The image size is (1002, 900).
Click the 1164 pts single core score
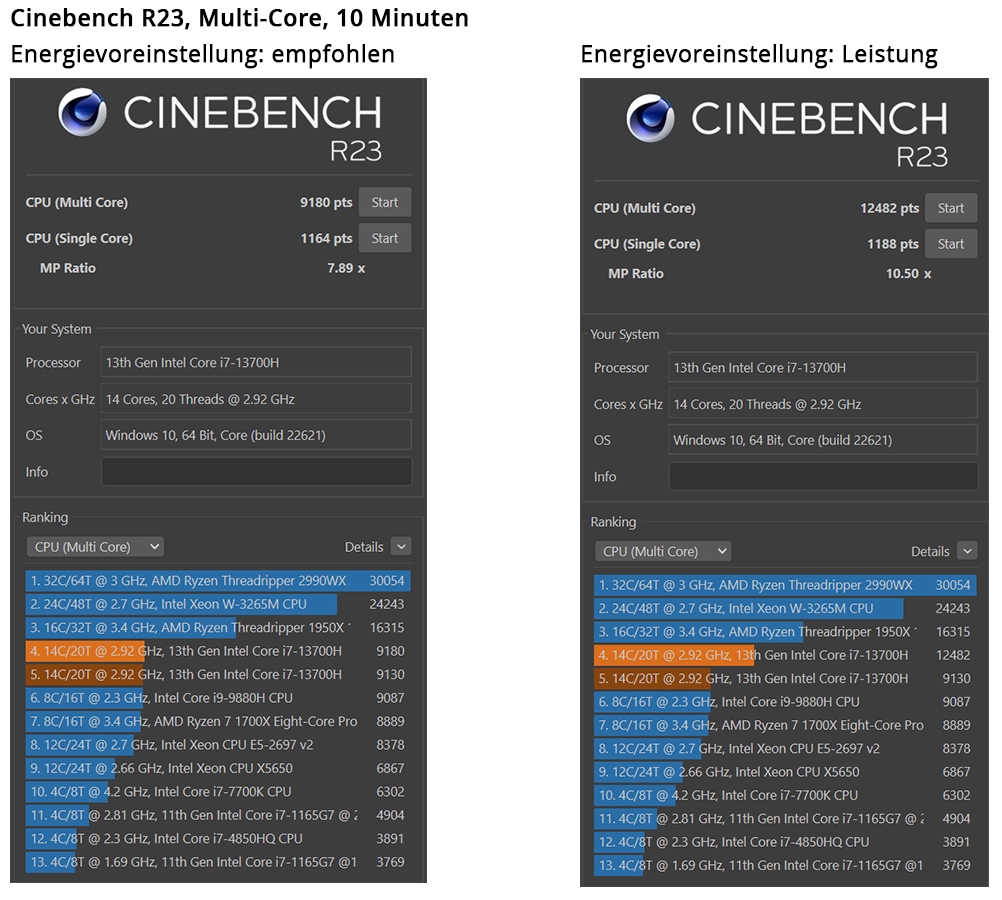326,238
